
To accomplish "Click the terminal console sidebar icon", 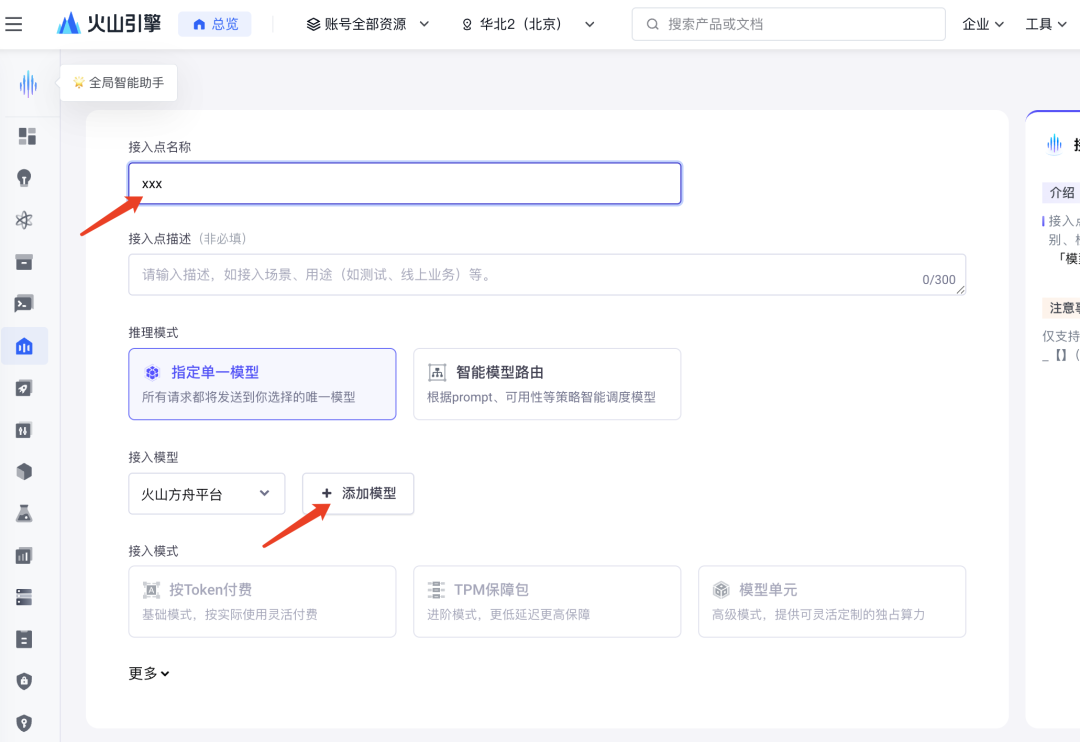I will (x=24, y=304).
